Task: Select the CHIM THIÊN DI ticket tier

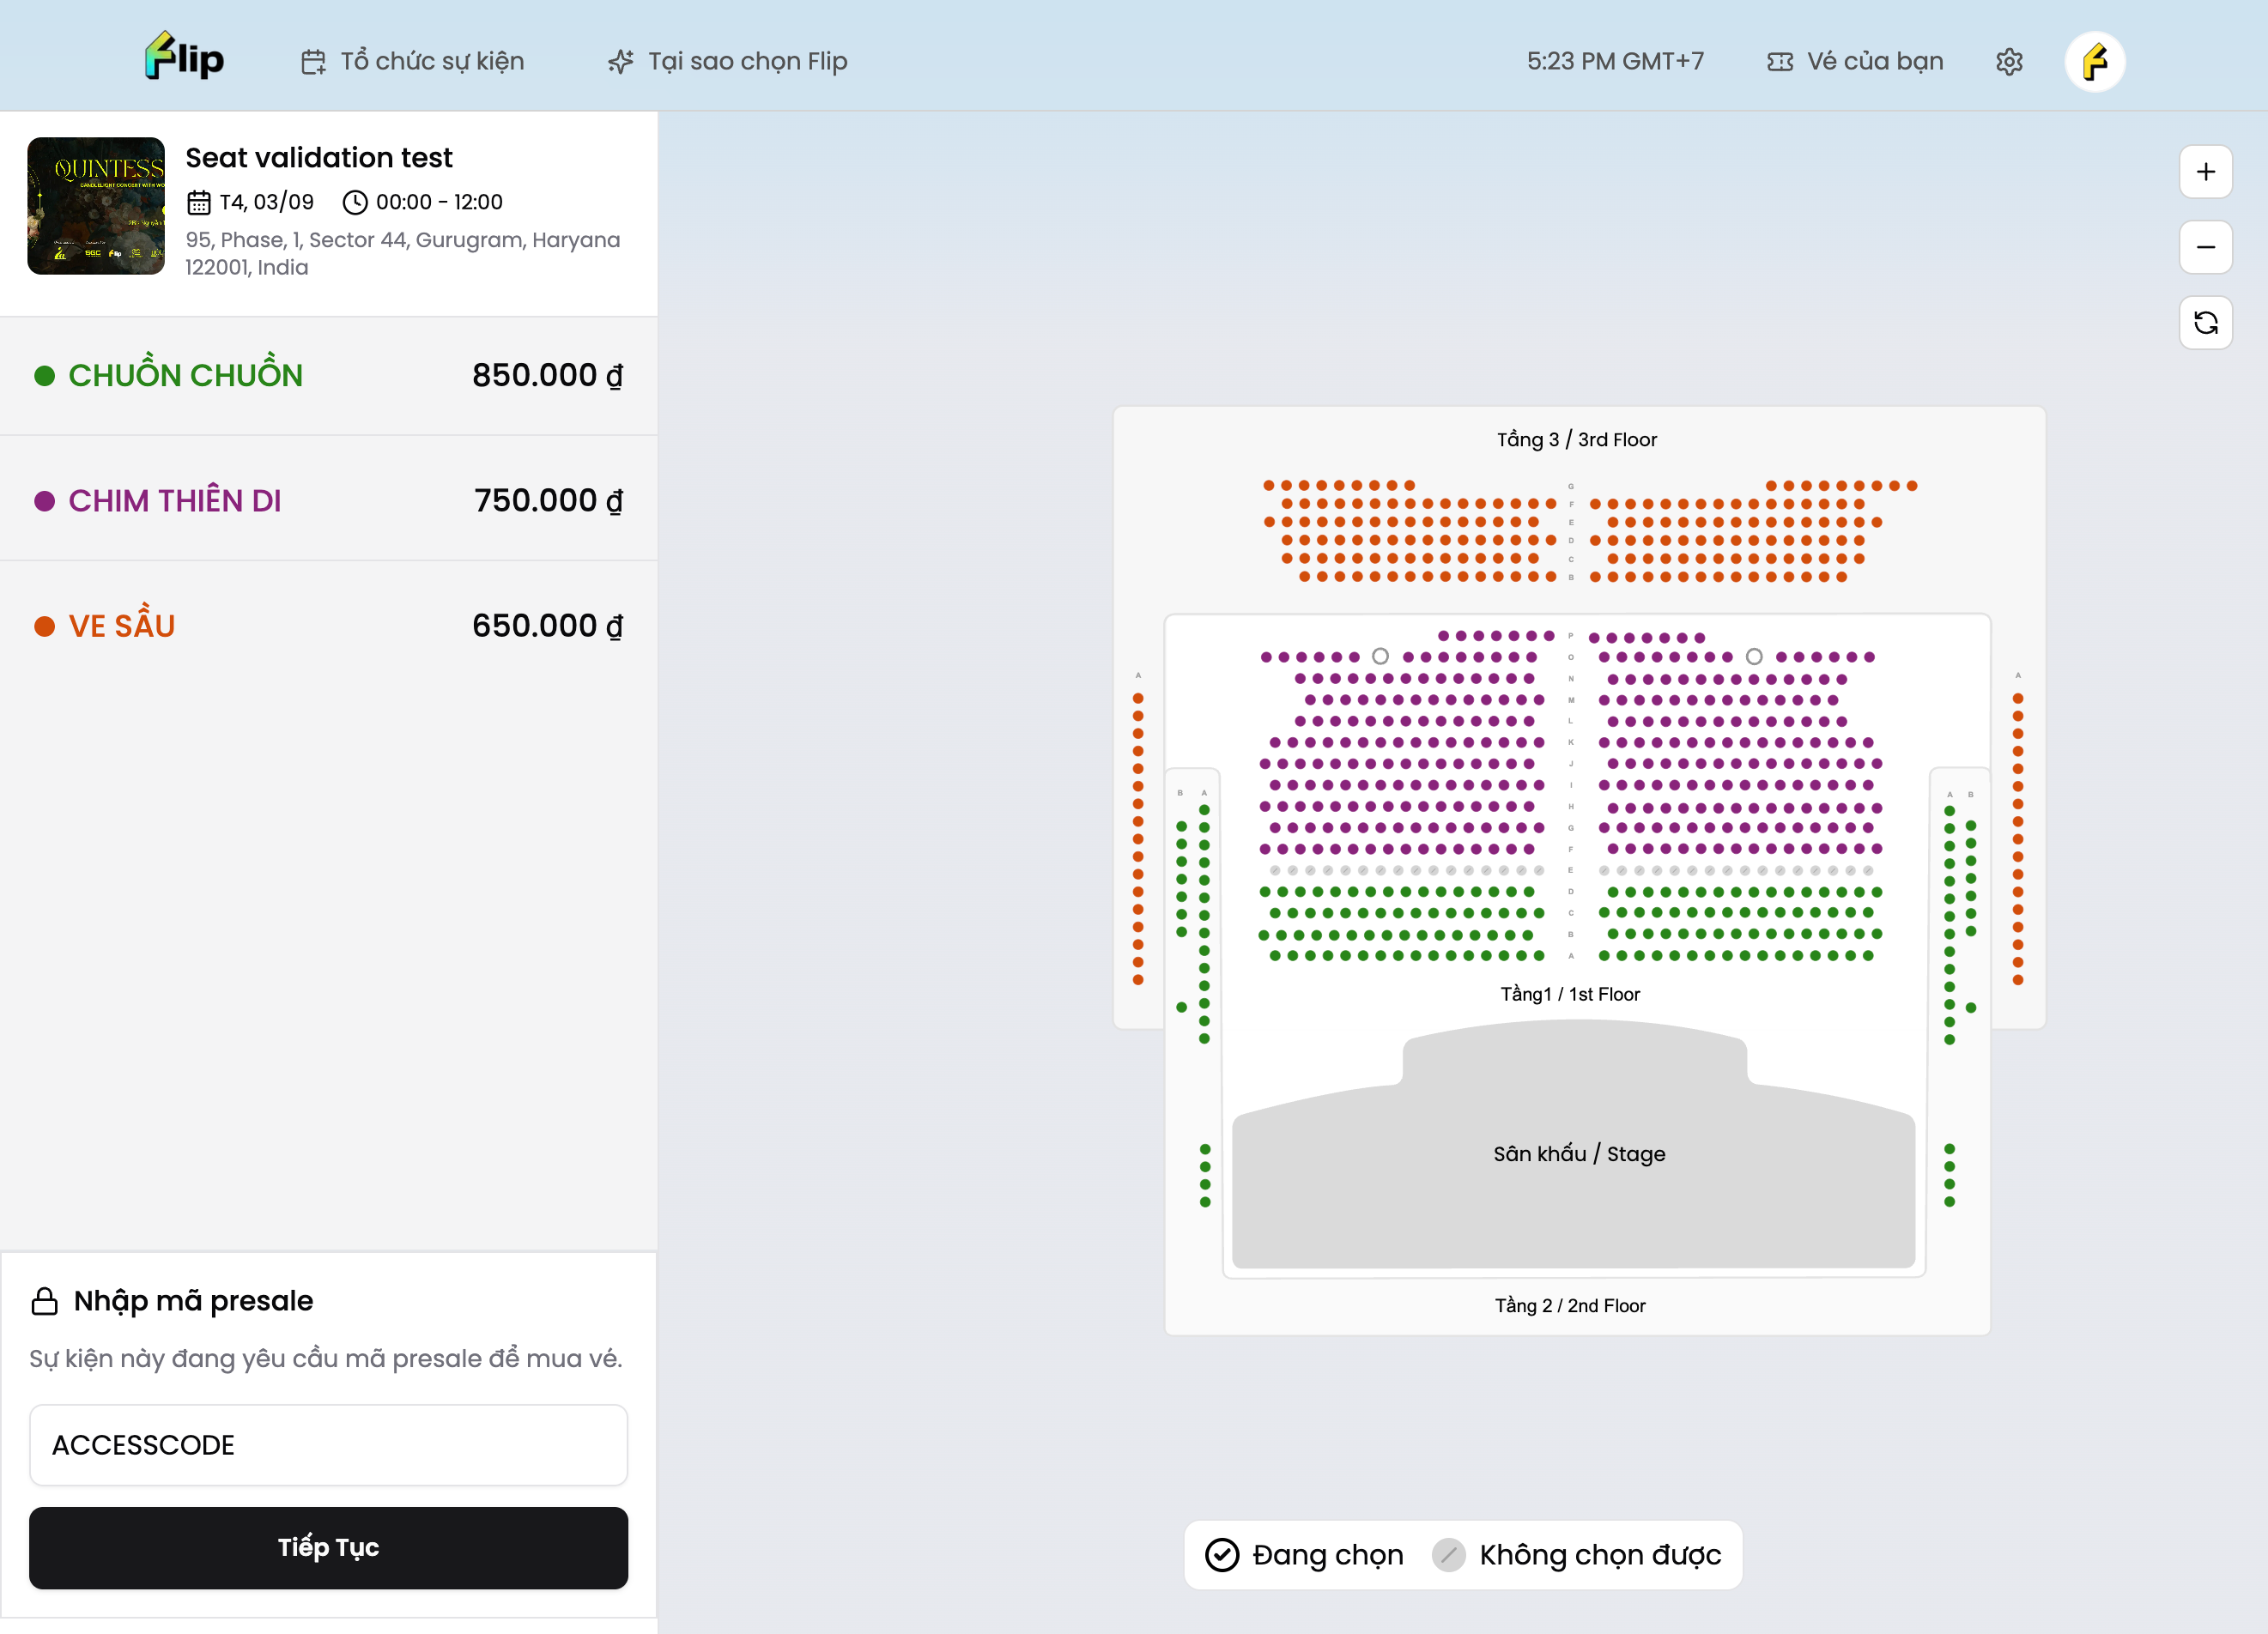Action: (328, 501)
